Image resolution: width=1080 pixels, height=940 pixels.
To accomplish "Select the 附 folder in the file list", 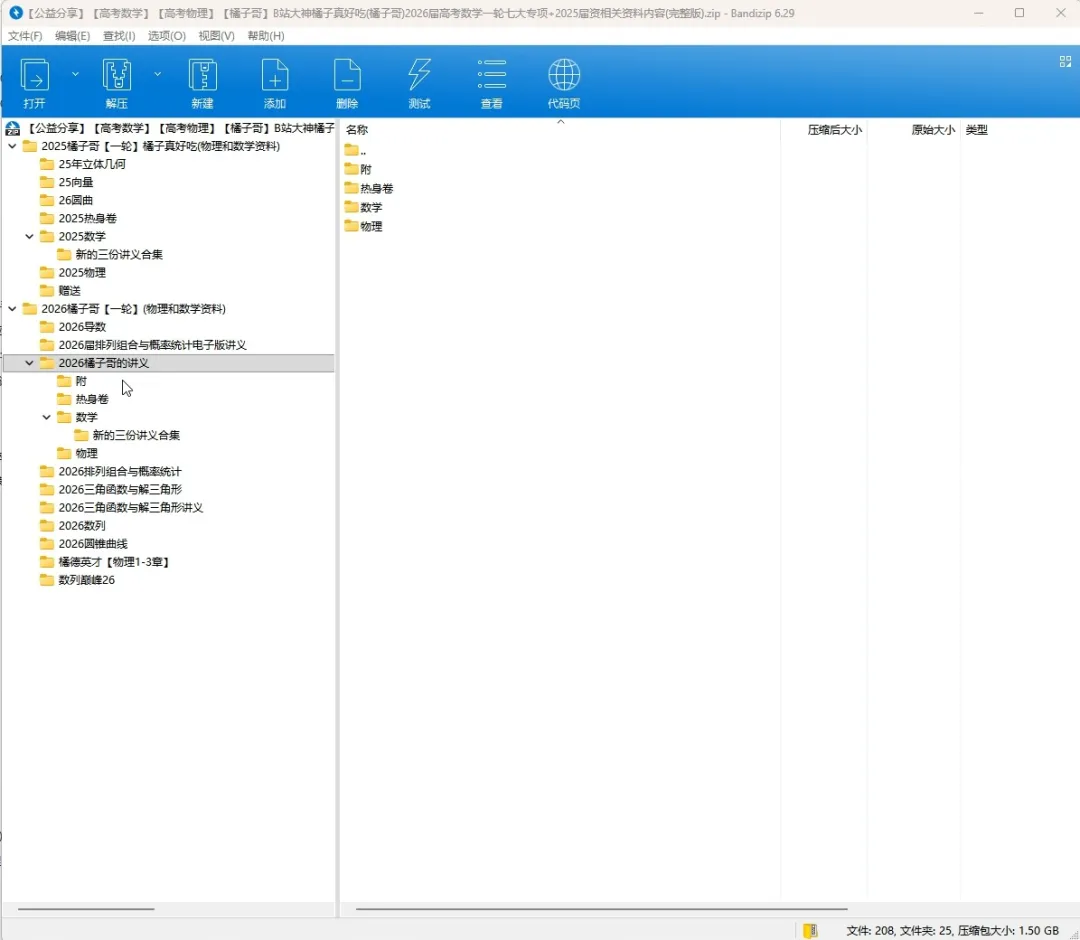I will click(x=358, y=169).
